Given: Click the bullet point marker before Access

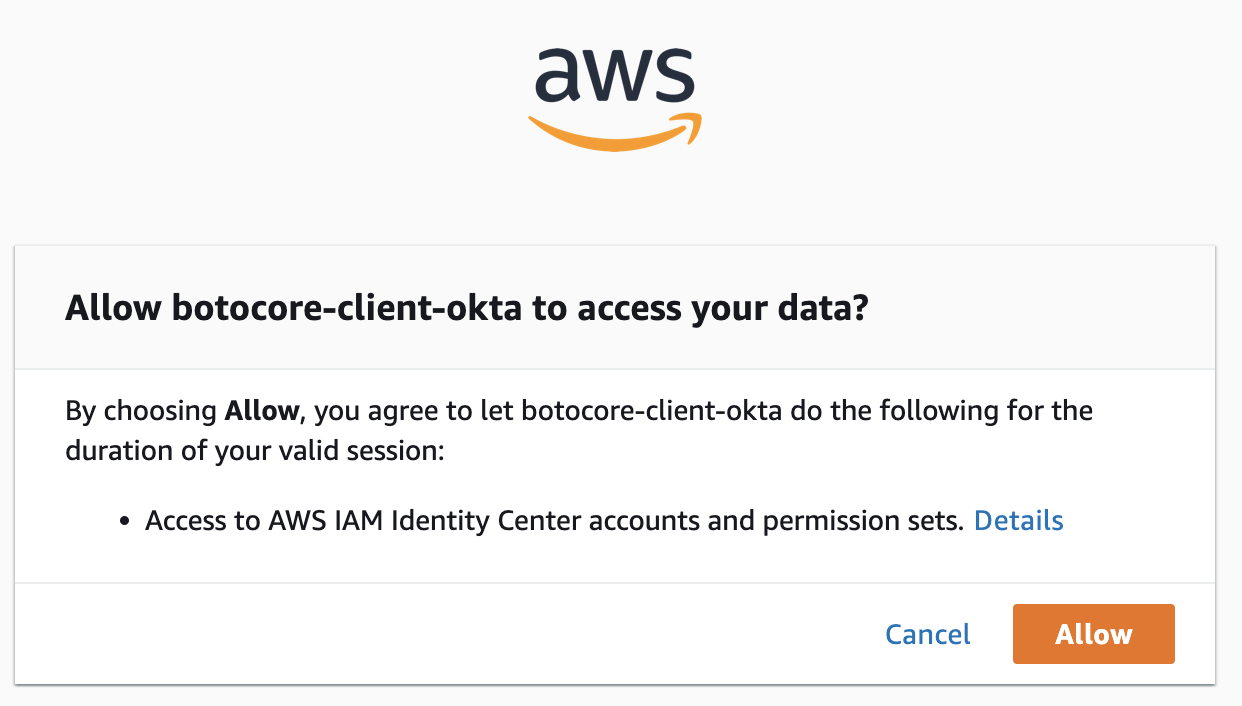Looking at the screenshot, I should coord(125,522).
